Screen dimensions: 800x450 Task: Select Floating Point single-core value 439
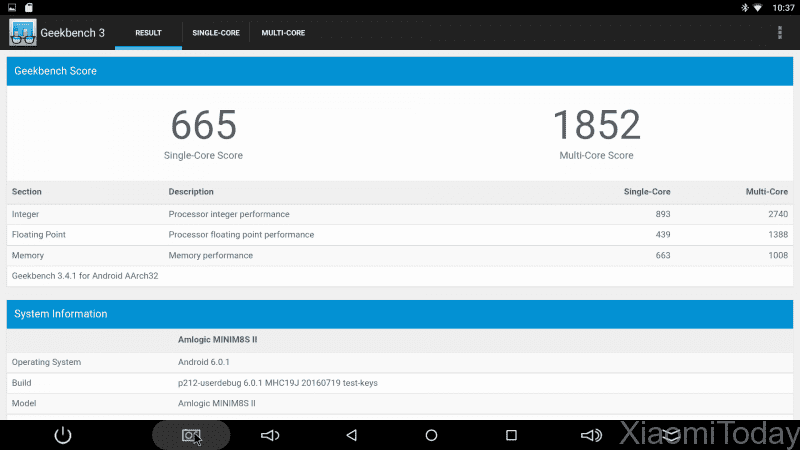(x=663, y=235)
